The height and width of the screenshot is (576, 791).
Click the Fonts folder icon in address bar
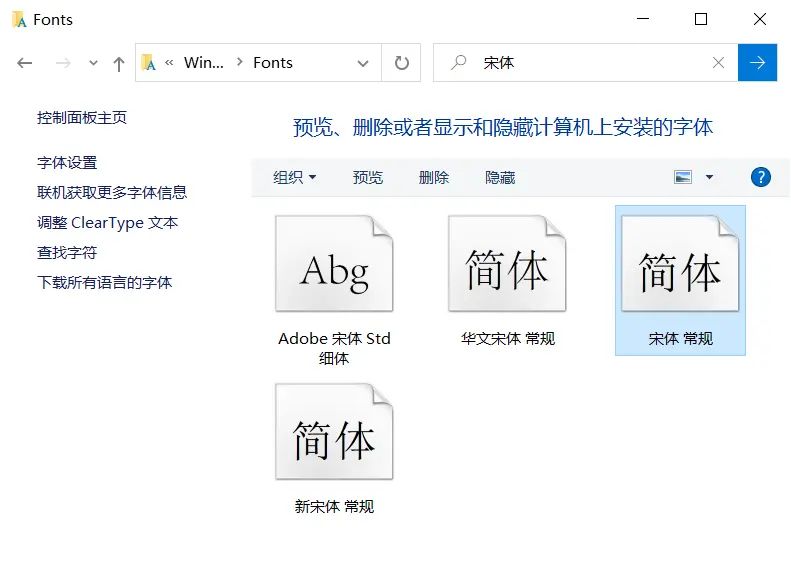[148, 63]
